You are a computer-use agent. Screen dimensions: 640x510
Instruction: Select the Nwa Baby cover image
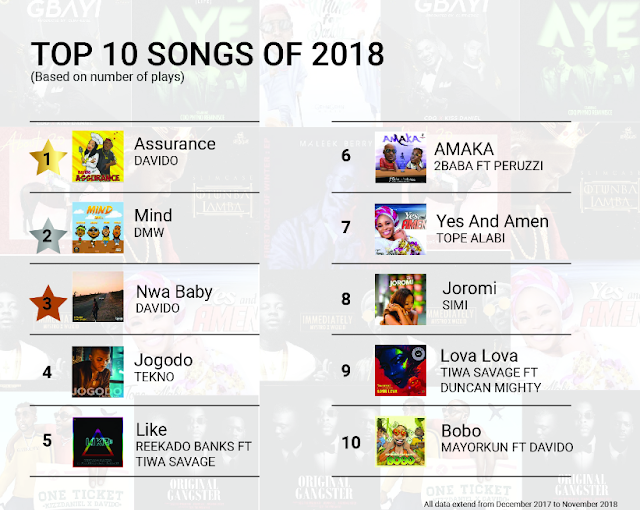tap(98, 297)
